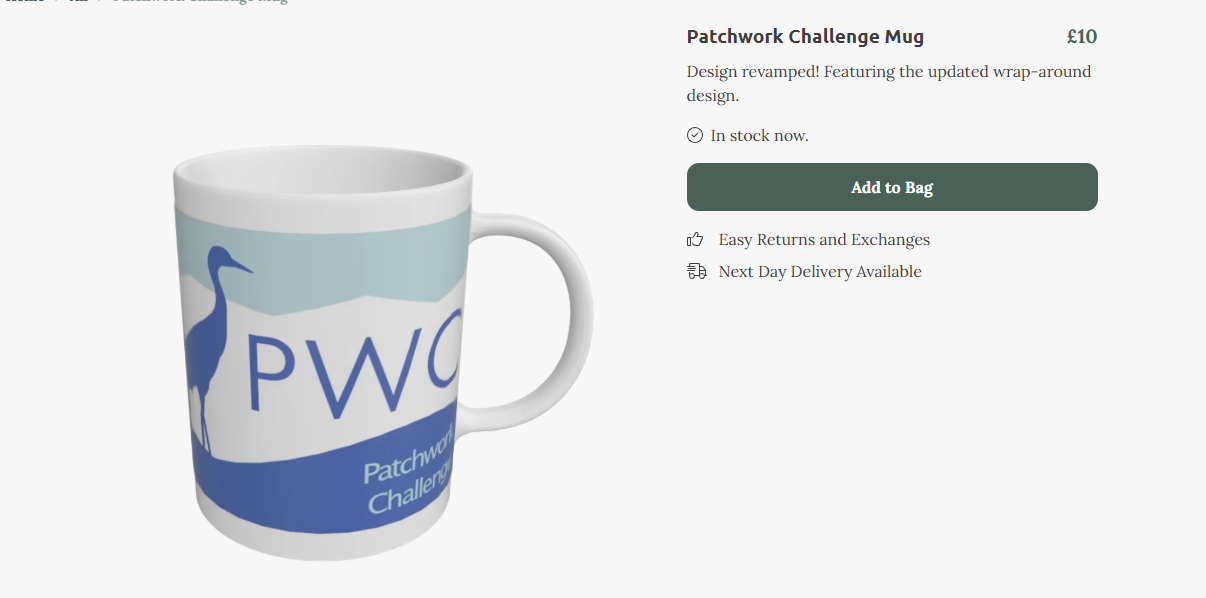Screen dimensions: 1206x598
Task: Open the Home breadcrumb link
Action: (22, 1)
